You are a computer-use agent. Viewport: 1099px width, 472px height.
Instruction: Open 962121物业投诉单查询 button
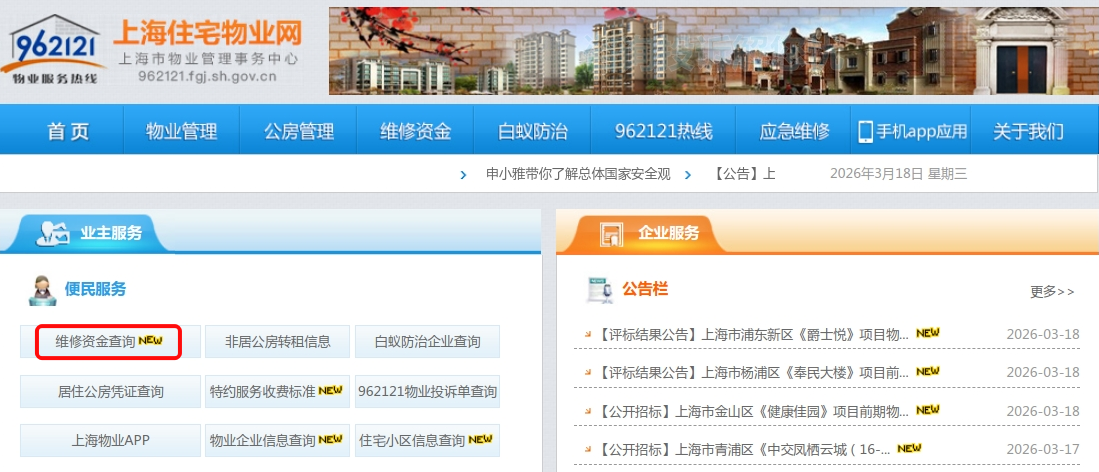[427, 391]
